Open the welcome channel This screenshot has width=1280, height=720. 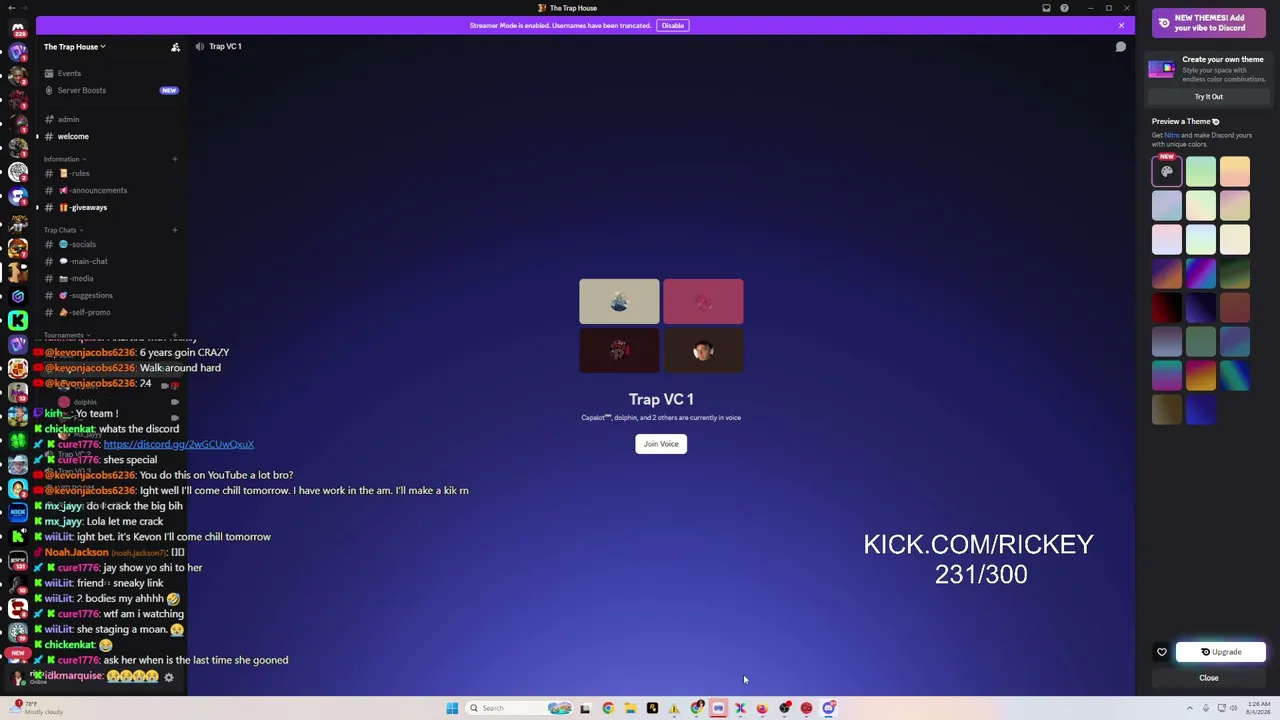[110, 136]
